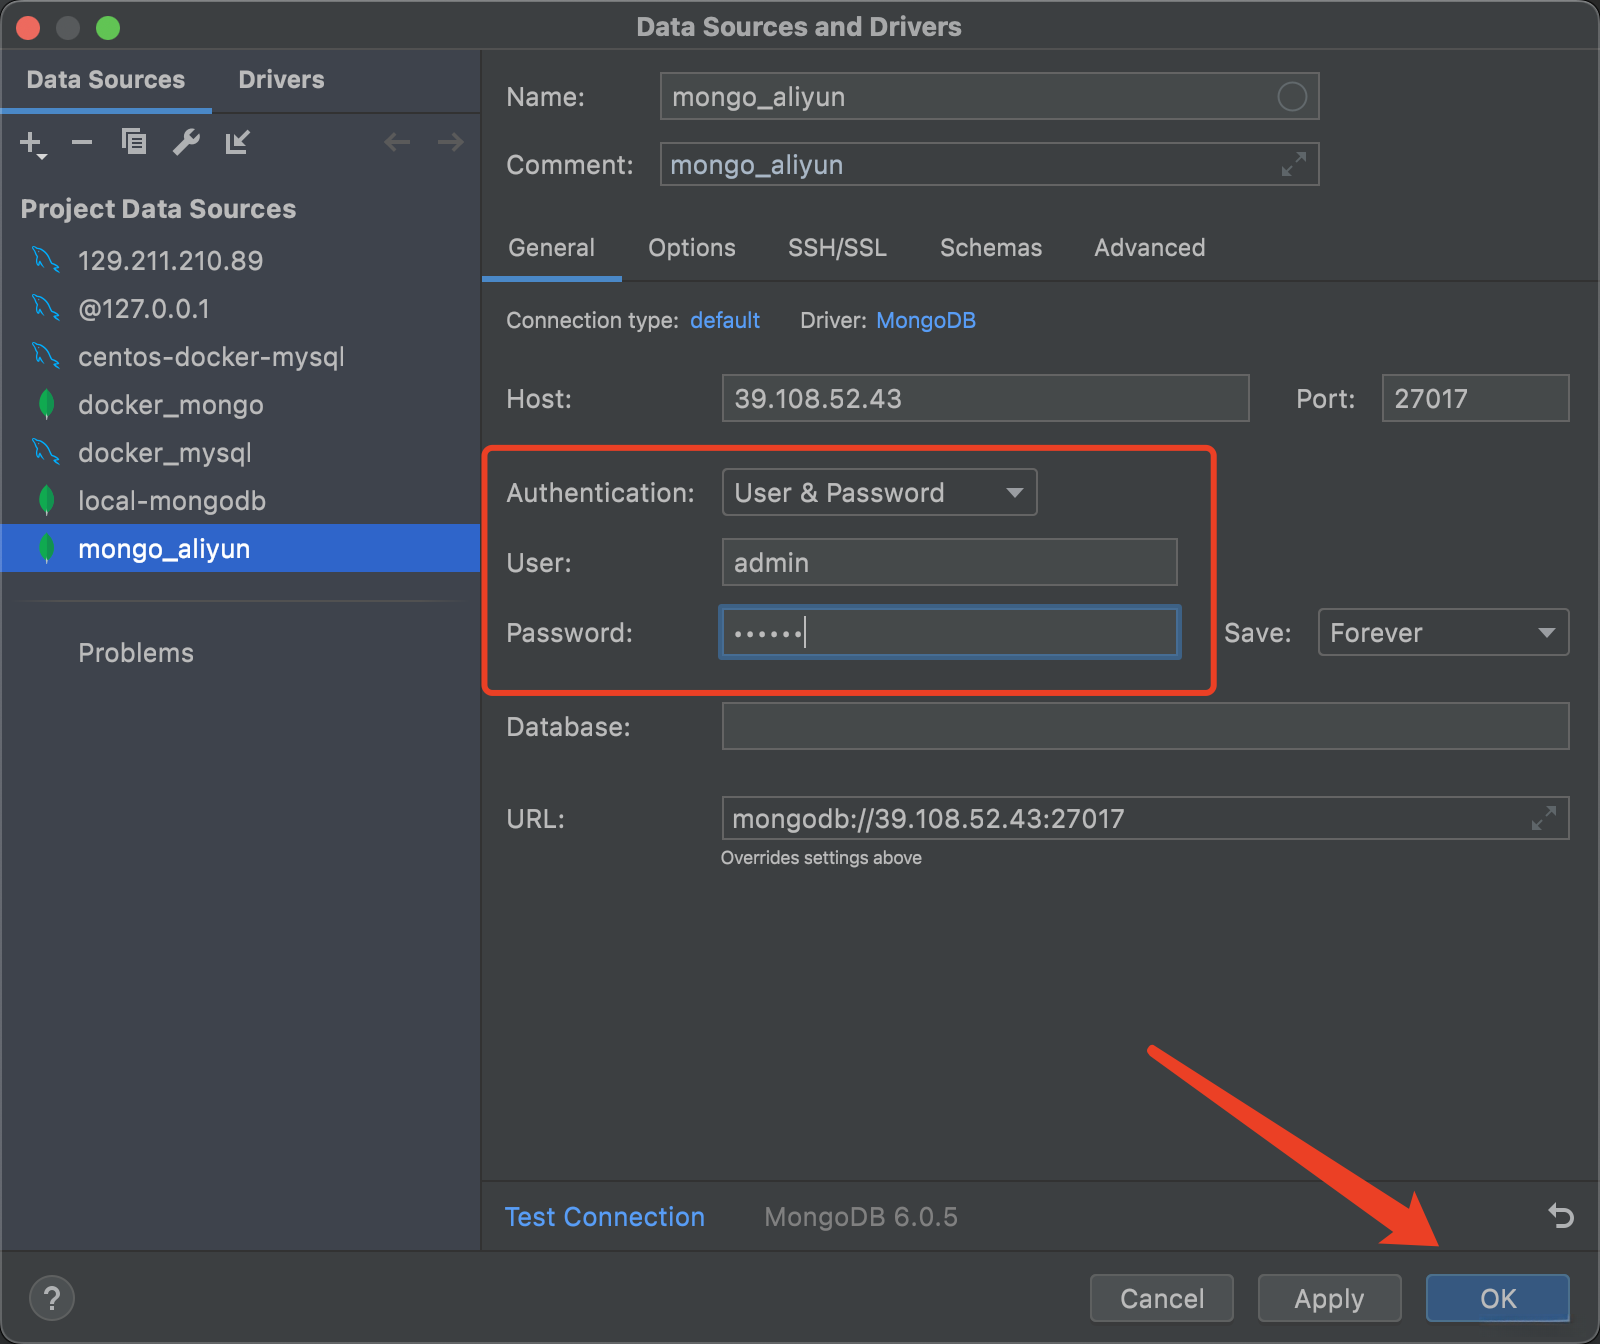Viewport: 1600px width, 1344px height.
Task: Open the Connection type default selector
Action: tap(725, 320)
